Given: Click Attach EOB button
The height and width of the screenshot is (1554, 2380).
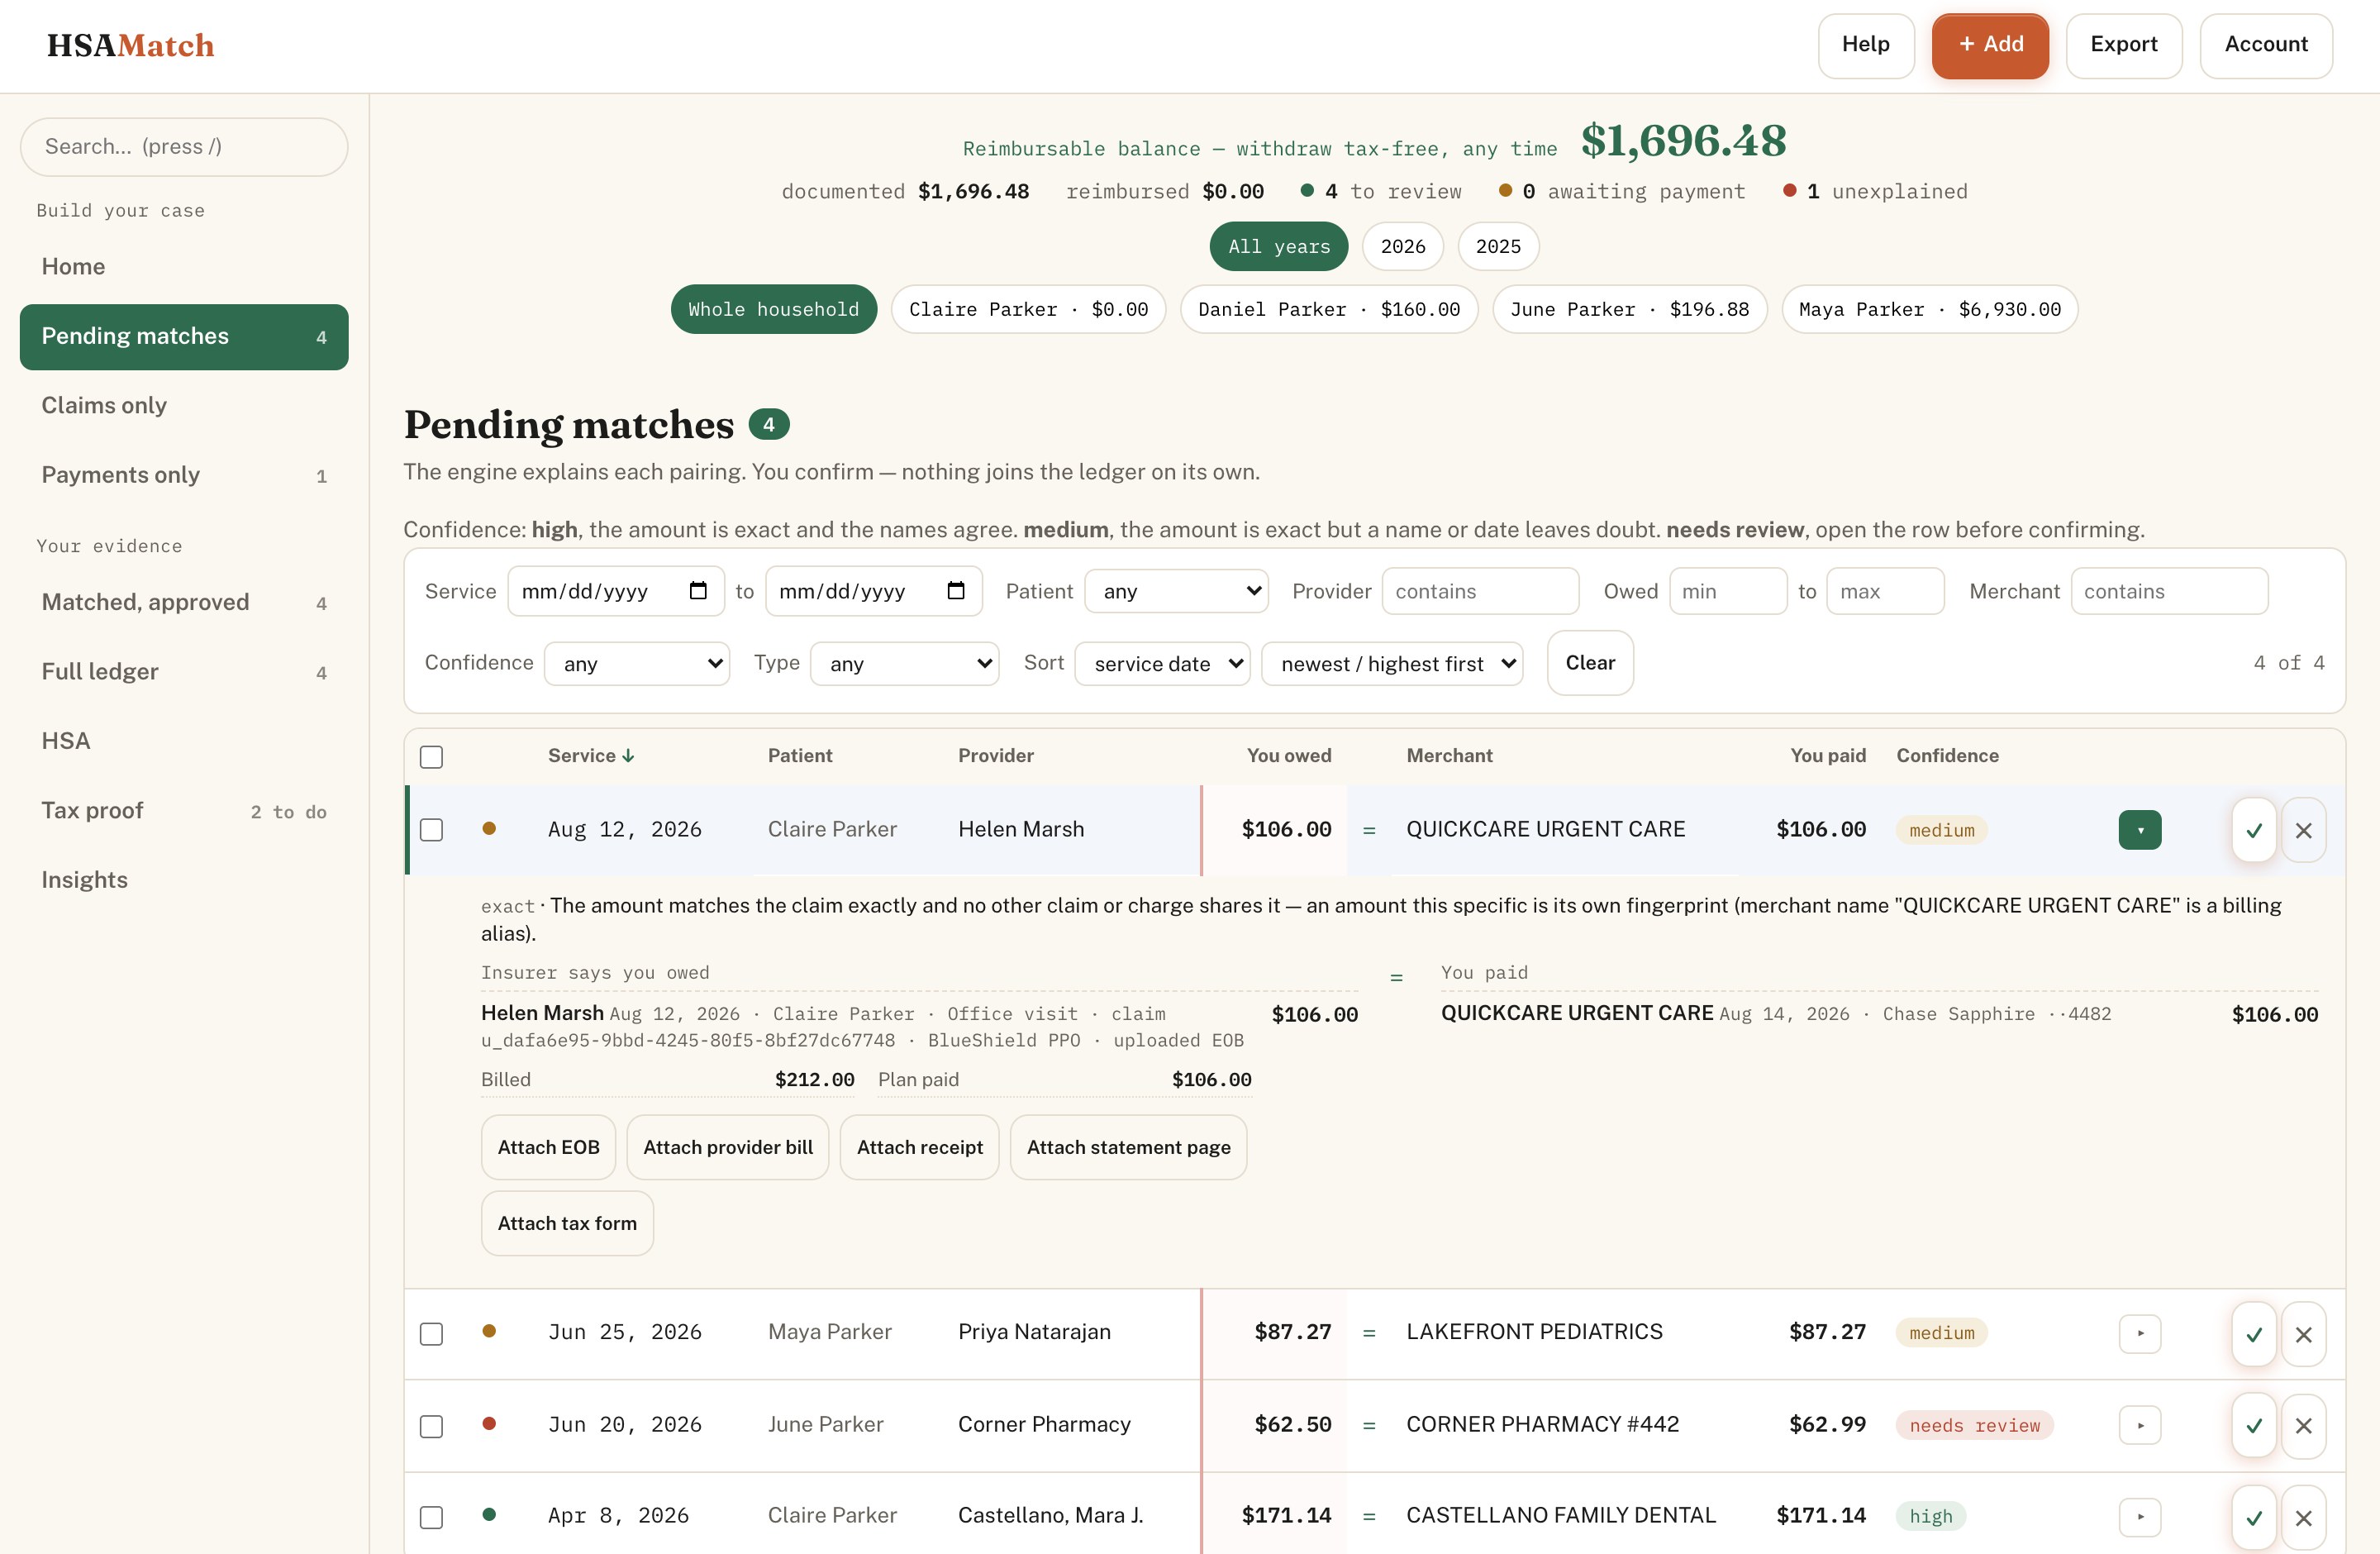Looking at the screenshot, I should pos(548,1148).
